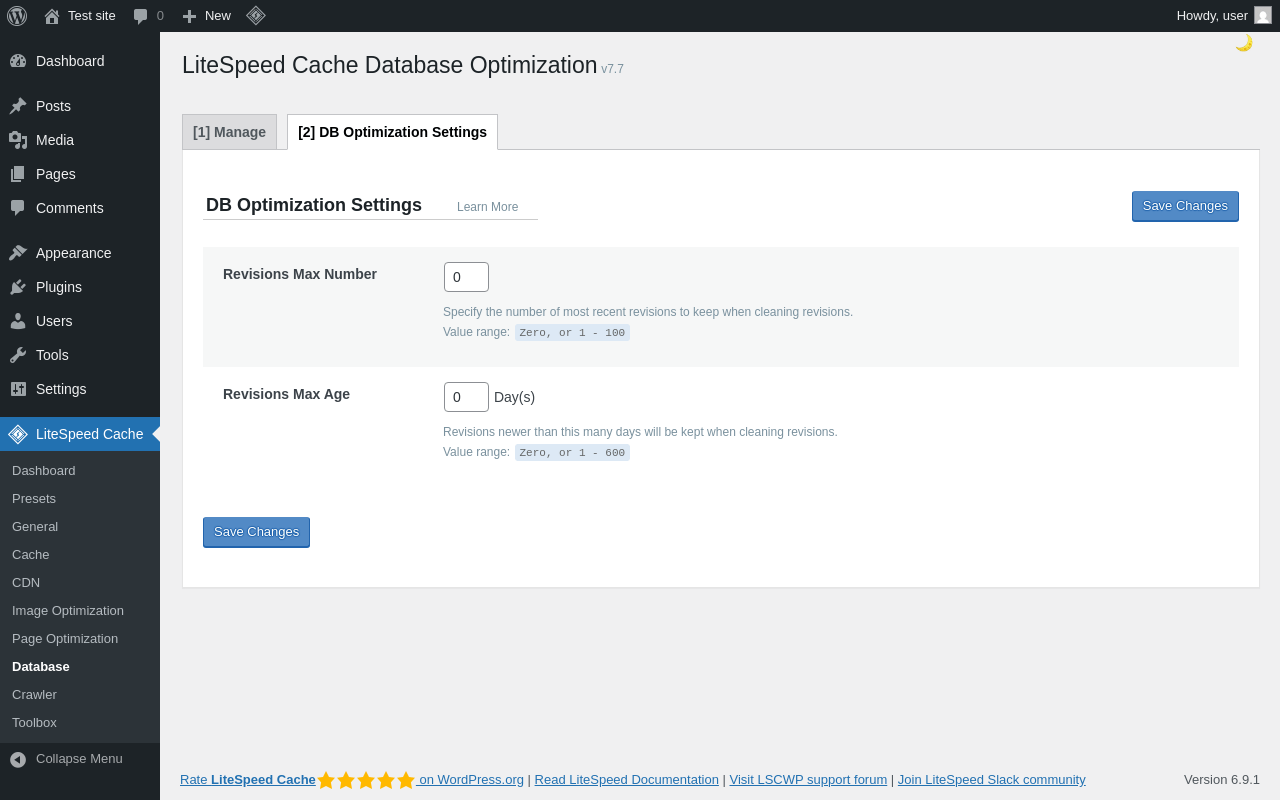Select the [2] DB Optimization Settings tab
Viewport: 1280px width, 800px height.
[392, 132]
